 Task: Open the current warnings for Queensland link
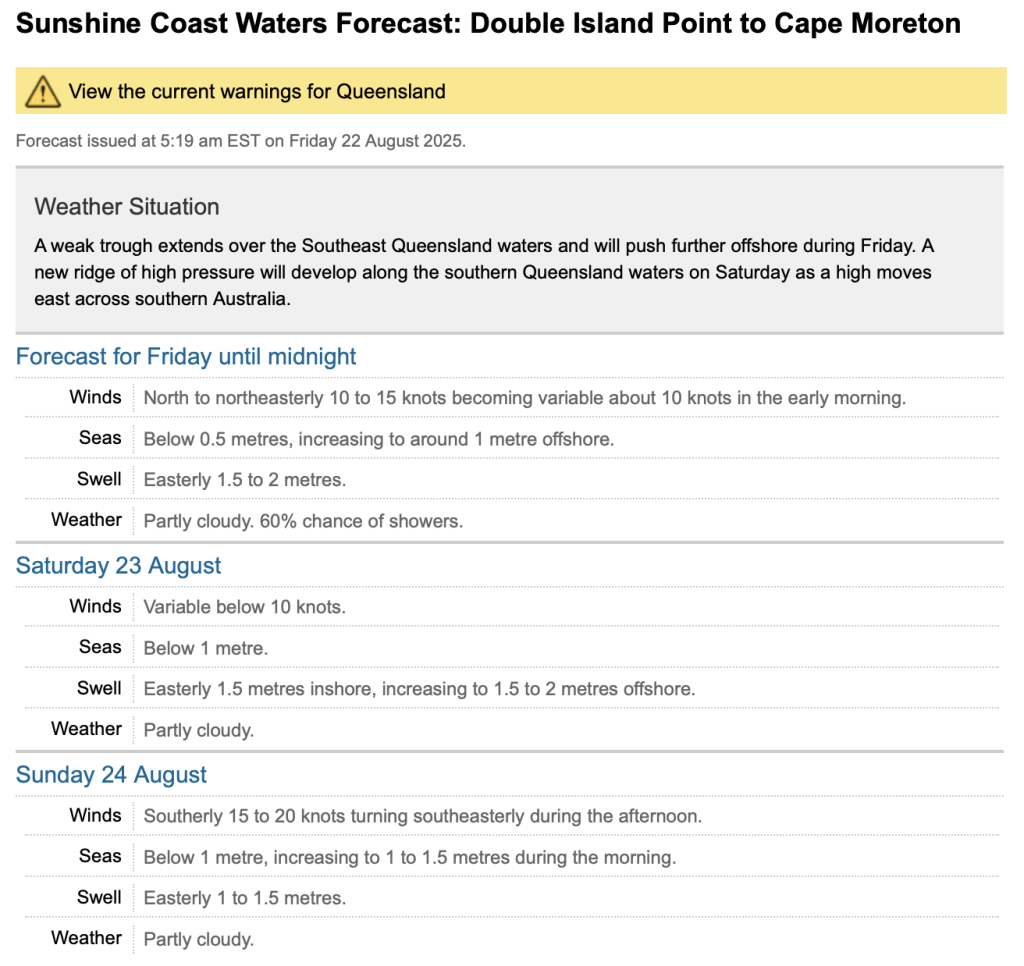256,92
